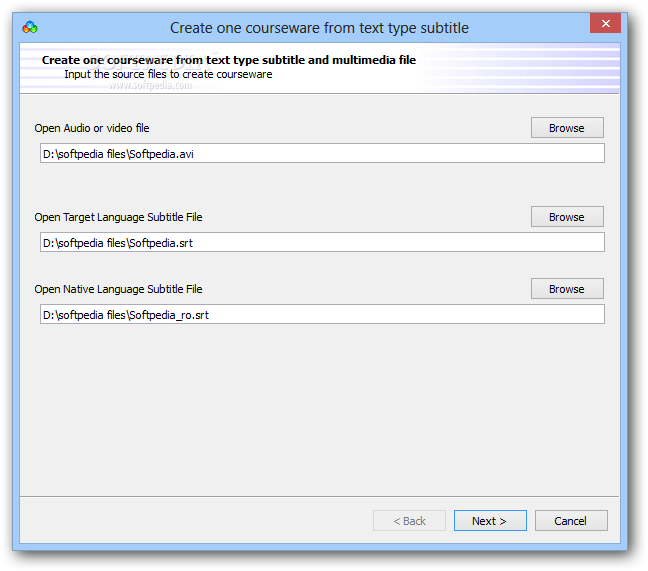Browse for the native language subtitle file

(567, 288)
